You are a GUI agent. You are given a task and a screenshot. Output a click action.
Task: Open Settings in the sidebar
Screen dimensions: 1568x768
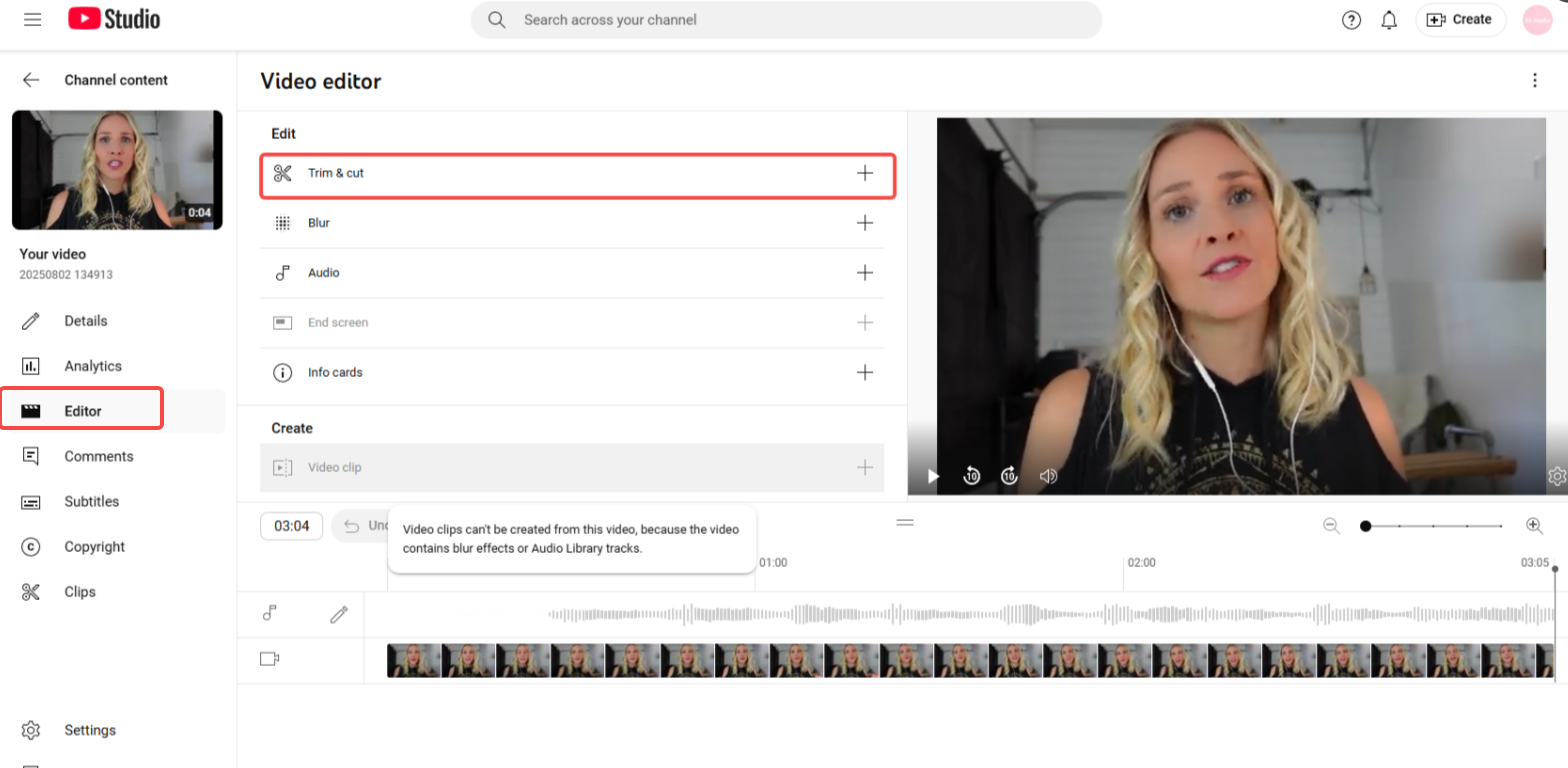89,730
